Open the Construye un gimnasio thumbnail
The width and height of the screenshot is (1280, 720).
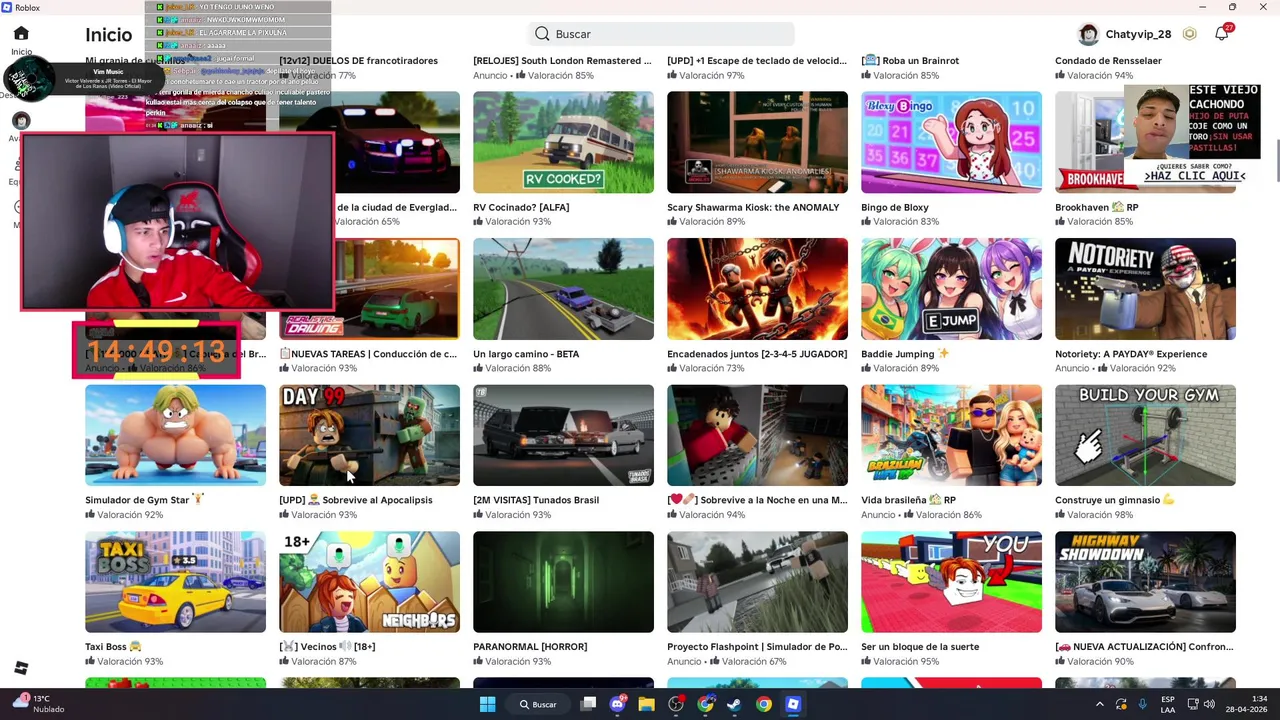tap(1145, 435)
